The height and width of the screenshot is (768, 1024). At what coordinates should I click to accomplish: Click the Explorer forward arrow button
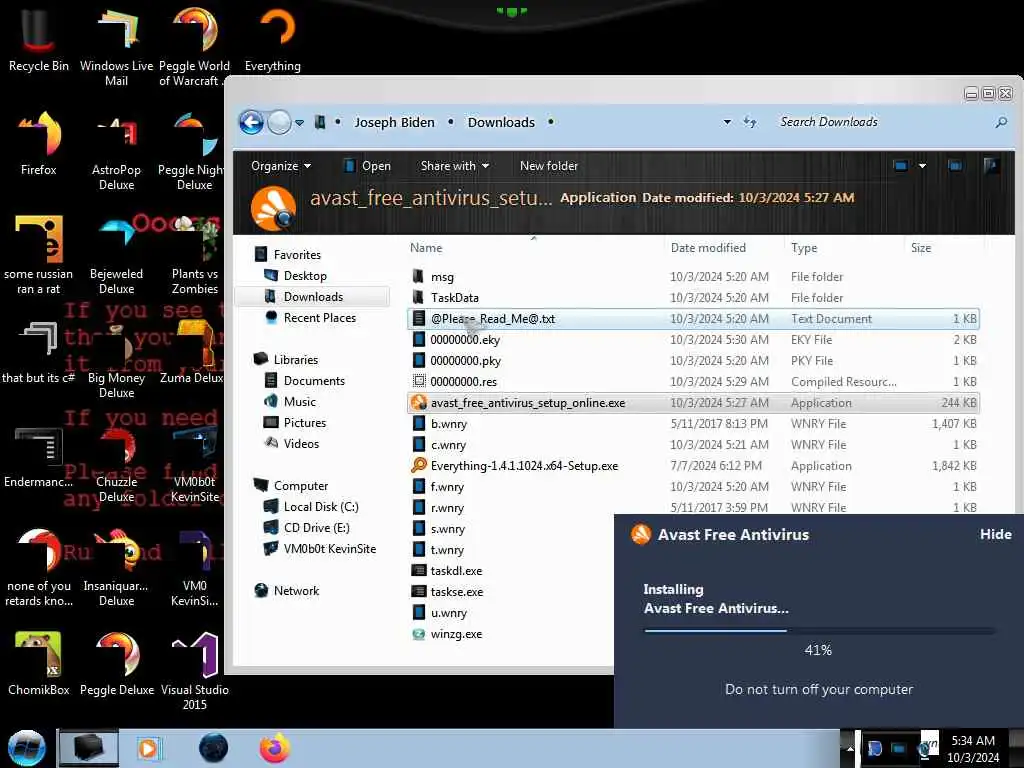[x=280, y=122]
